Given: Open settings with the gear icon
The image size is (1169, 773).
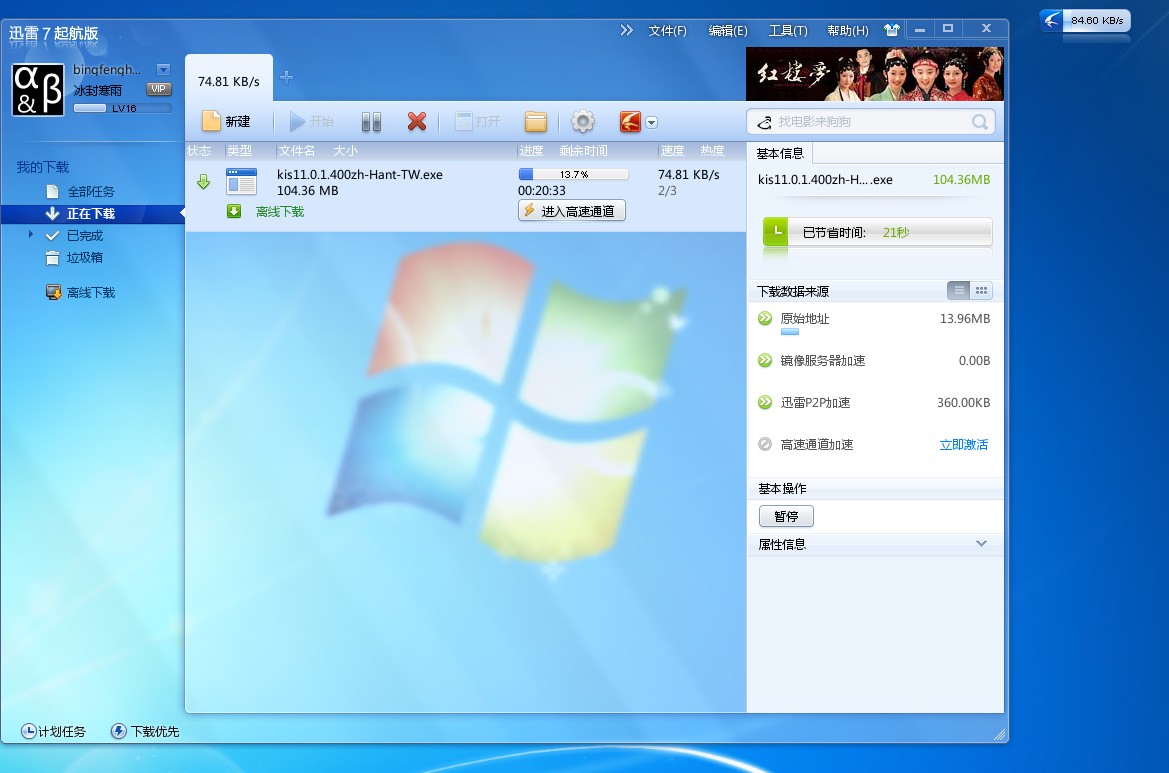Looking at the screenshot, I should [x=583, y=122].
